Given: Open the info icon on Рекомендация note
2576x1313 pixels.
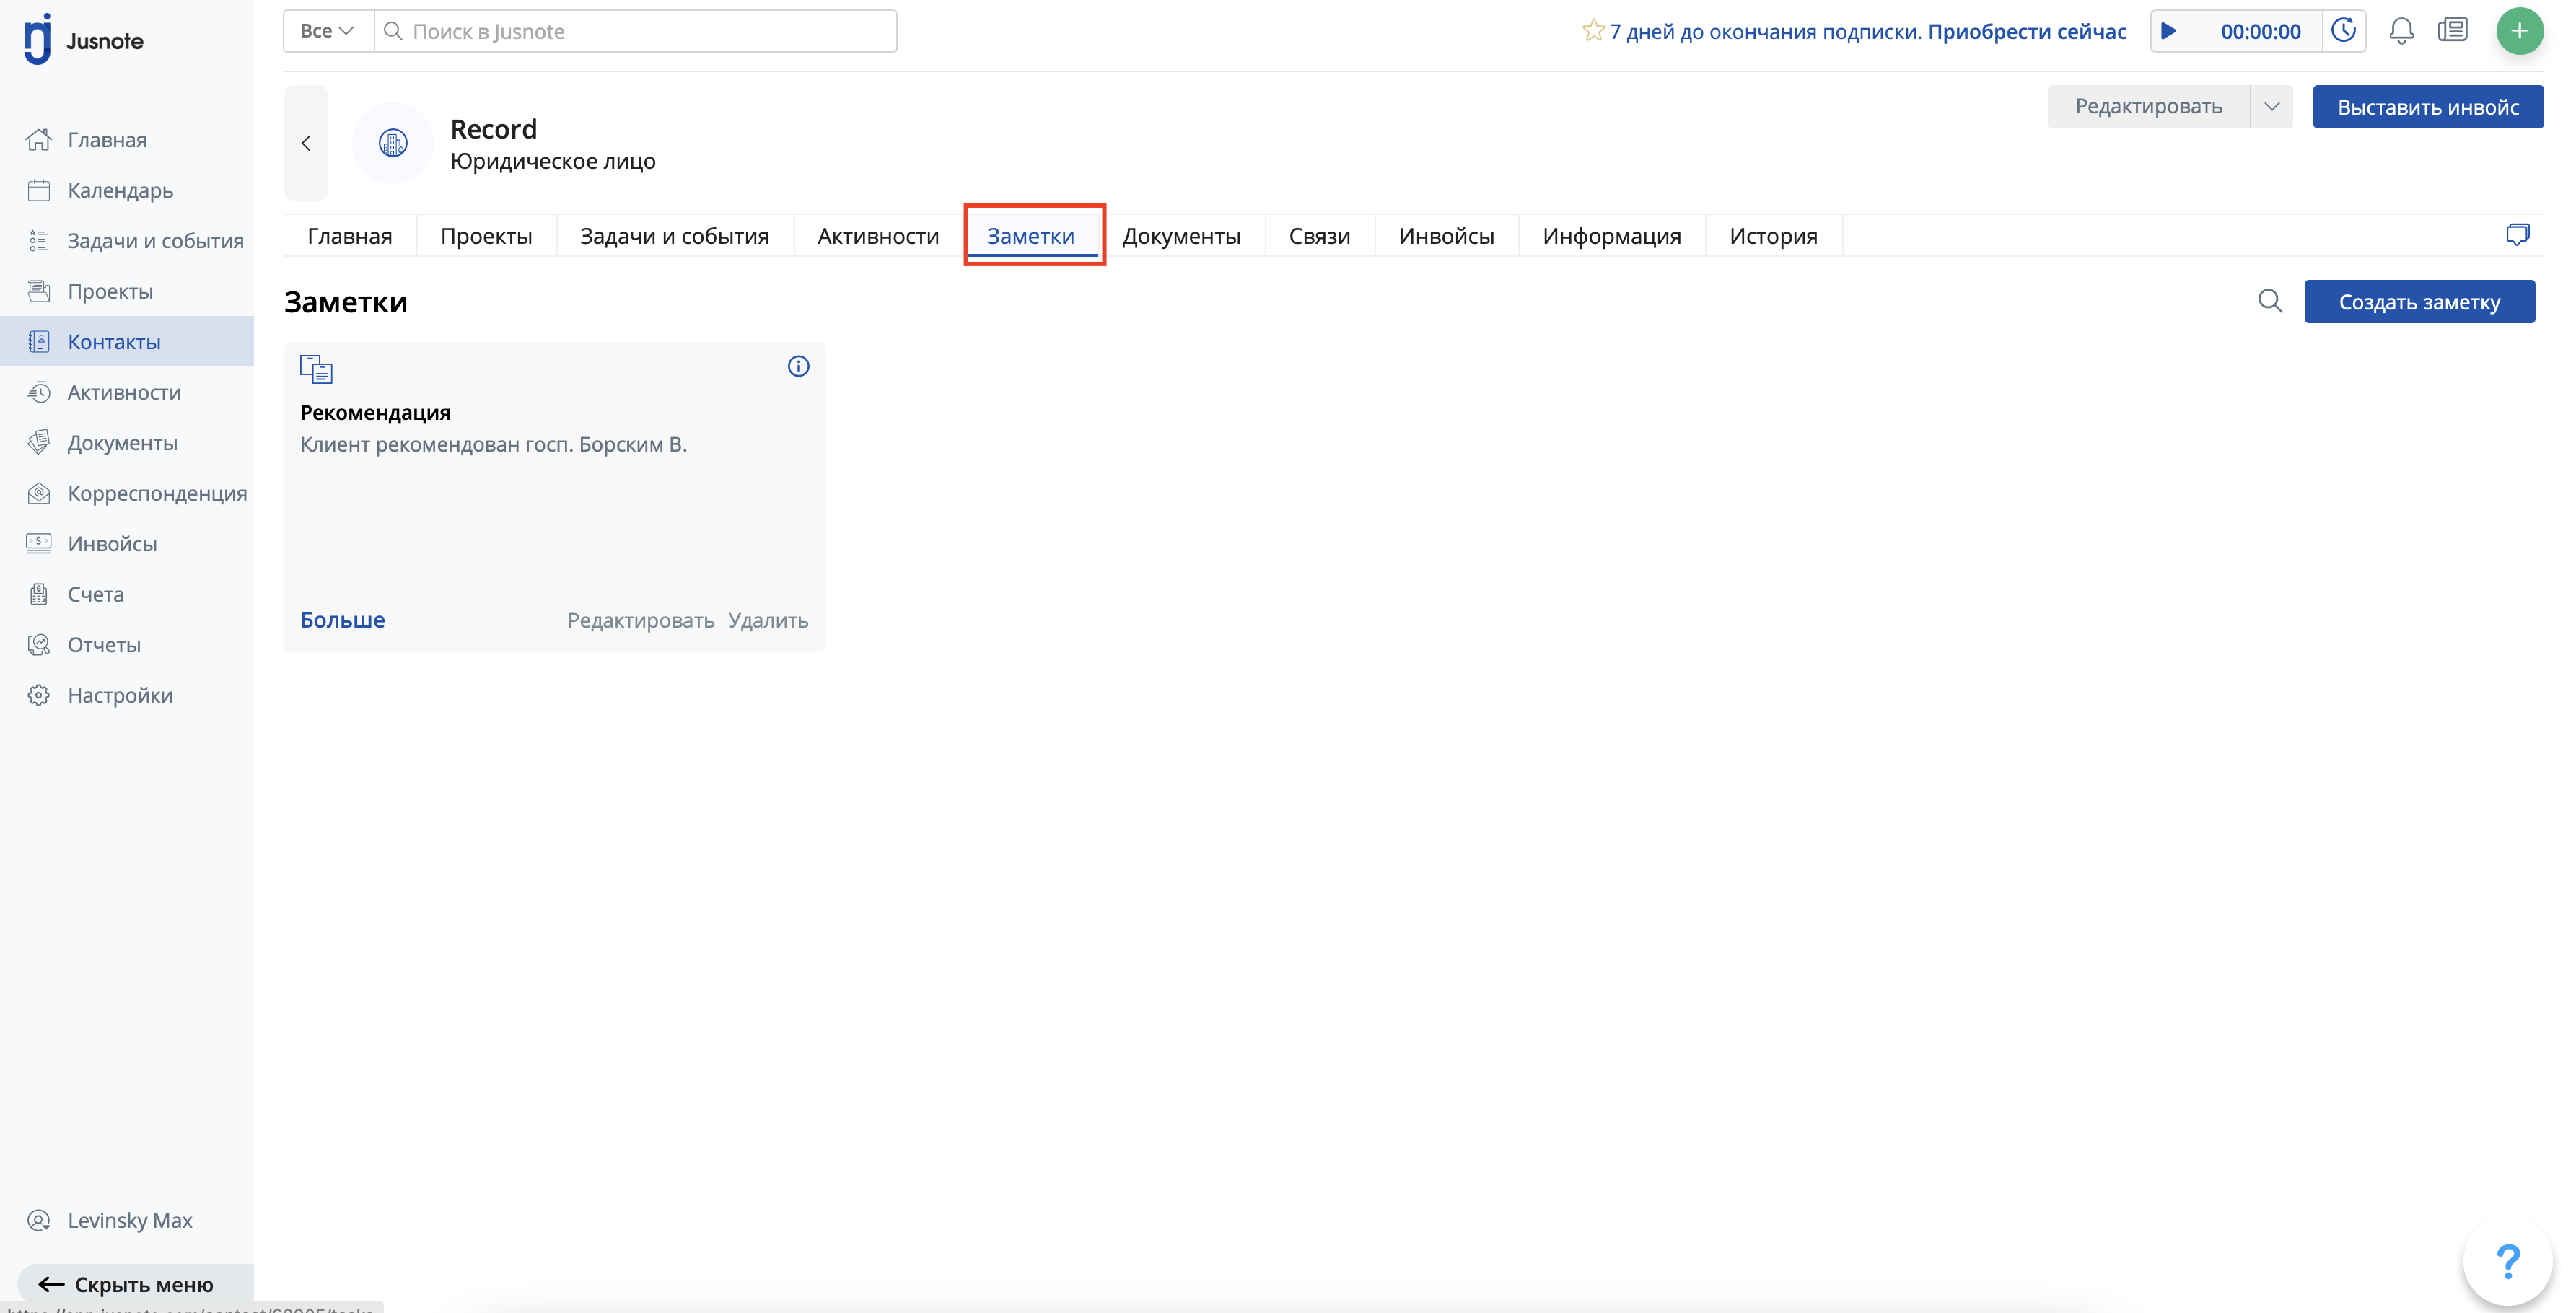Looking at the screenshot, I should coord(798,367).
